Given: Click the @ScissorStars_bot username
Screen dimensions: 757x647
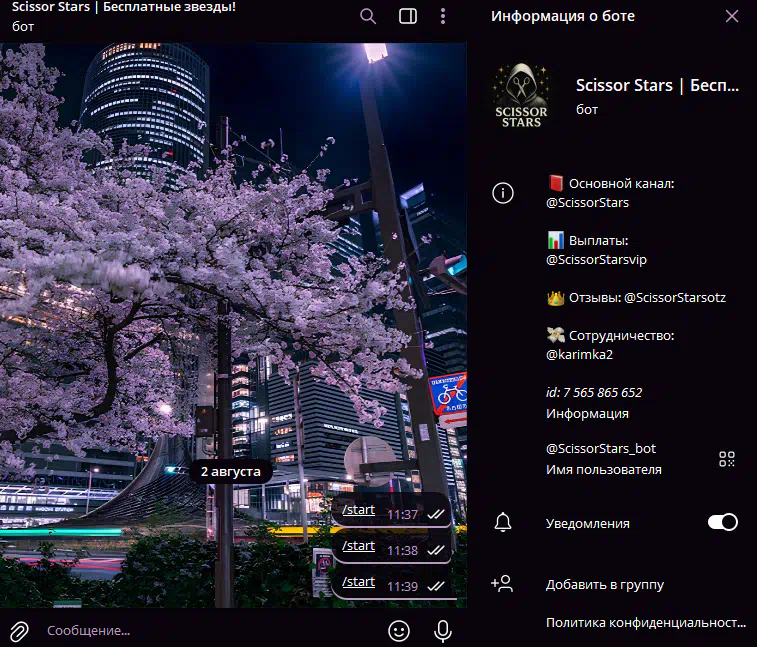Looking at the screenshot, I should (x=601, y=449).
